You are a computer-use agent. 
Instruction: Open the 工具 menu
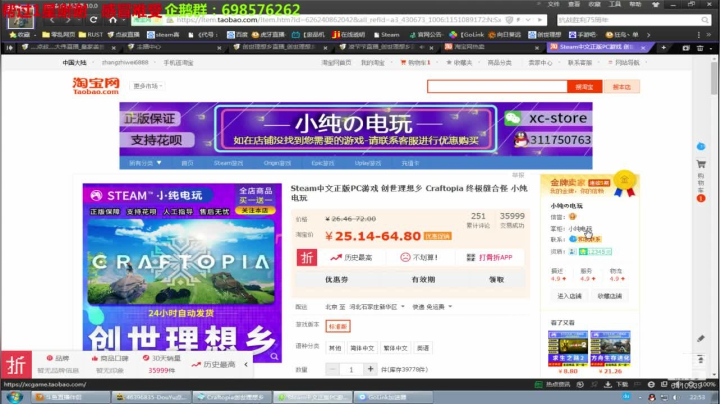click(615, 4)
